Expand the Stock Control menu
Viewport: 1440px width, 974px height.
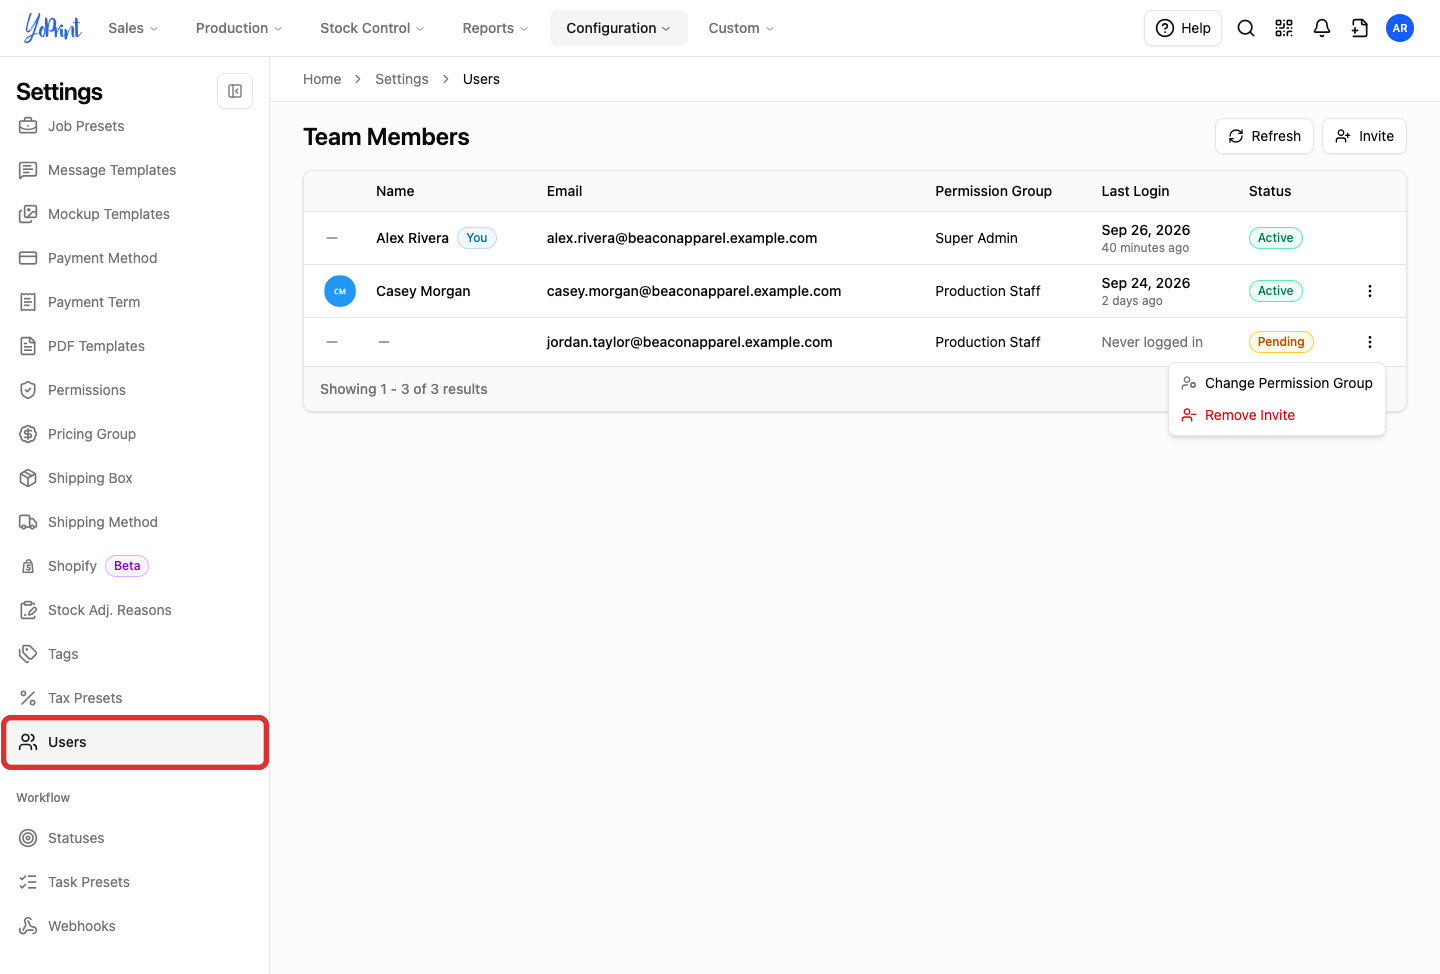(372, 28)
